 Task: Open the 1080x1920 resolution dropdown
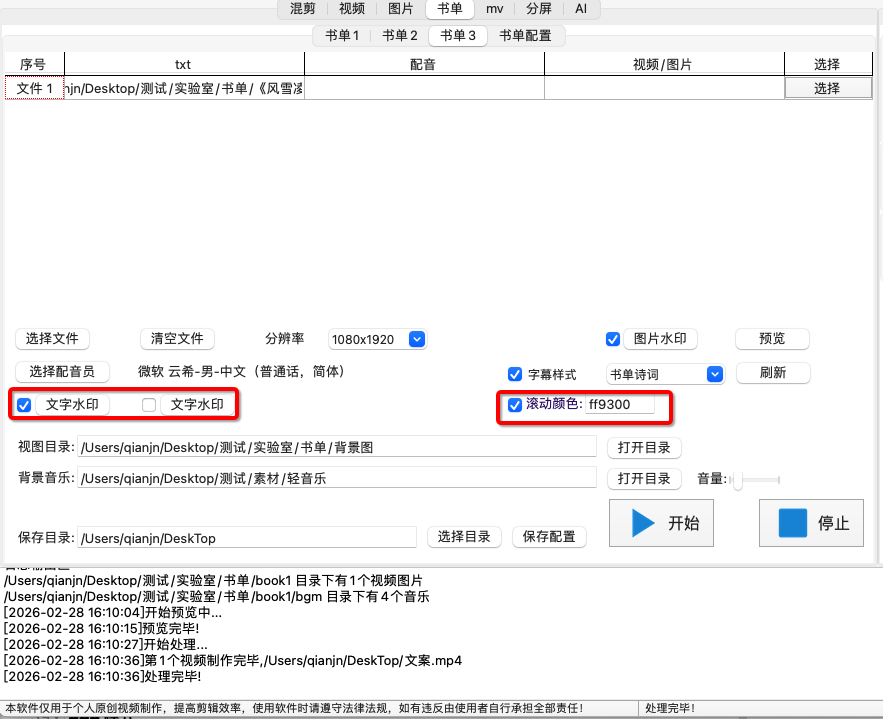point(417,339)
